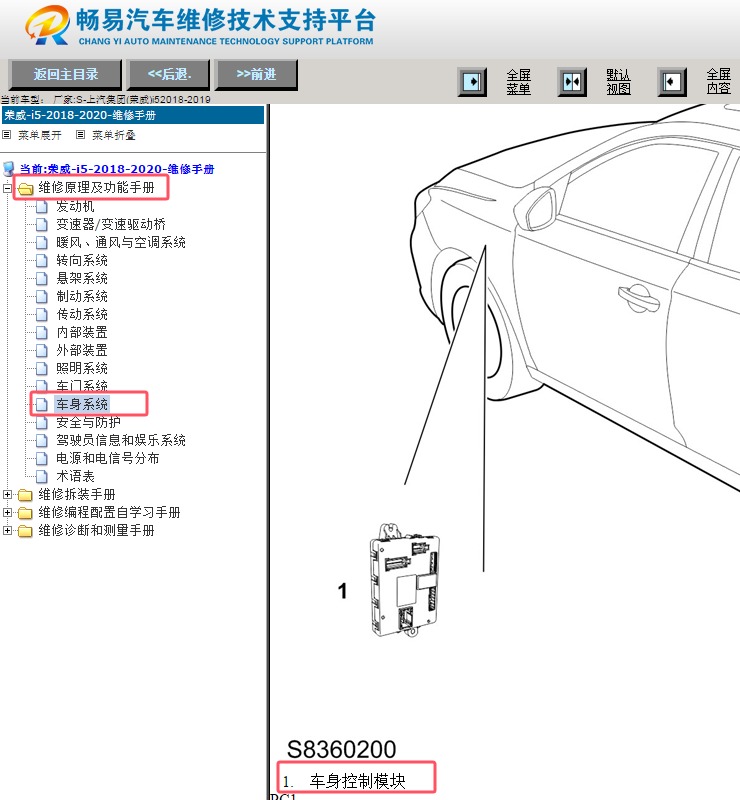740x800 pixels.
Task: Click the document icon beside 转向系统
Action: click(x=42, y=261)
